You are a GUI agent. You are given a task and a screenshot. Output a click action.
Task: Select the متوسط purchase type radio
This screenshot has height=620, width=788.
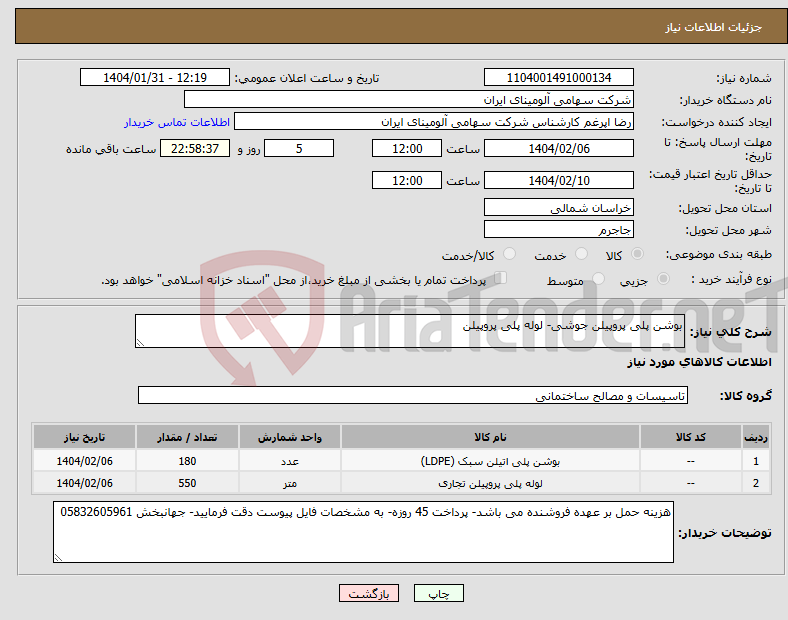tap(598, 278)
